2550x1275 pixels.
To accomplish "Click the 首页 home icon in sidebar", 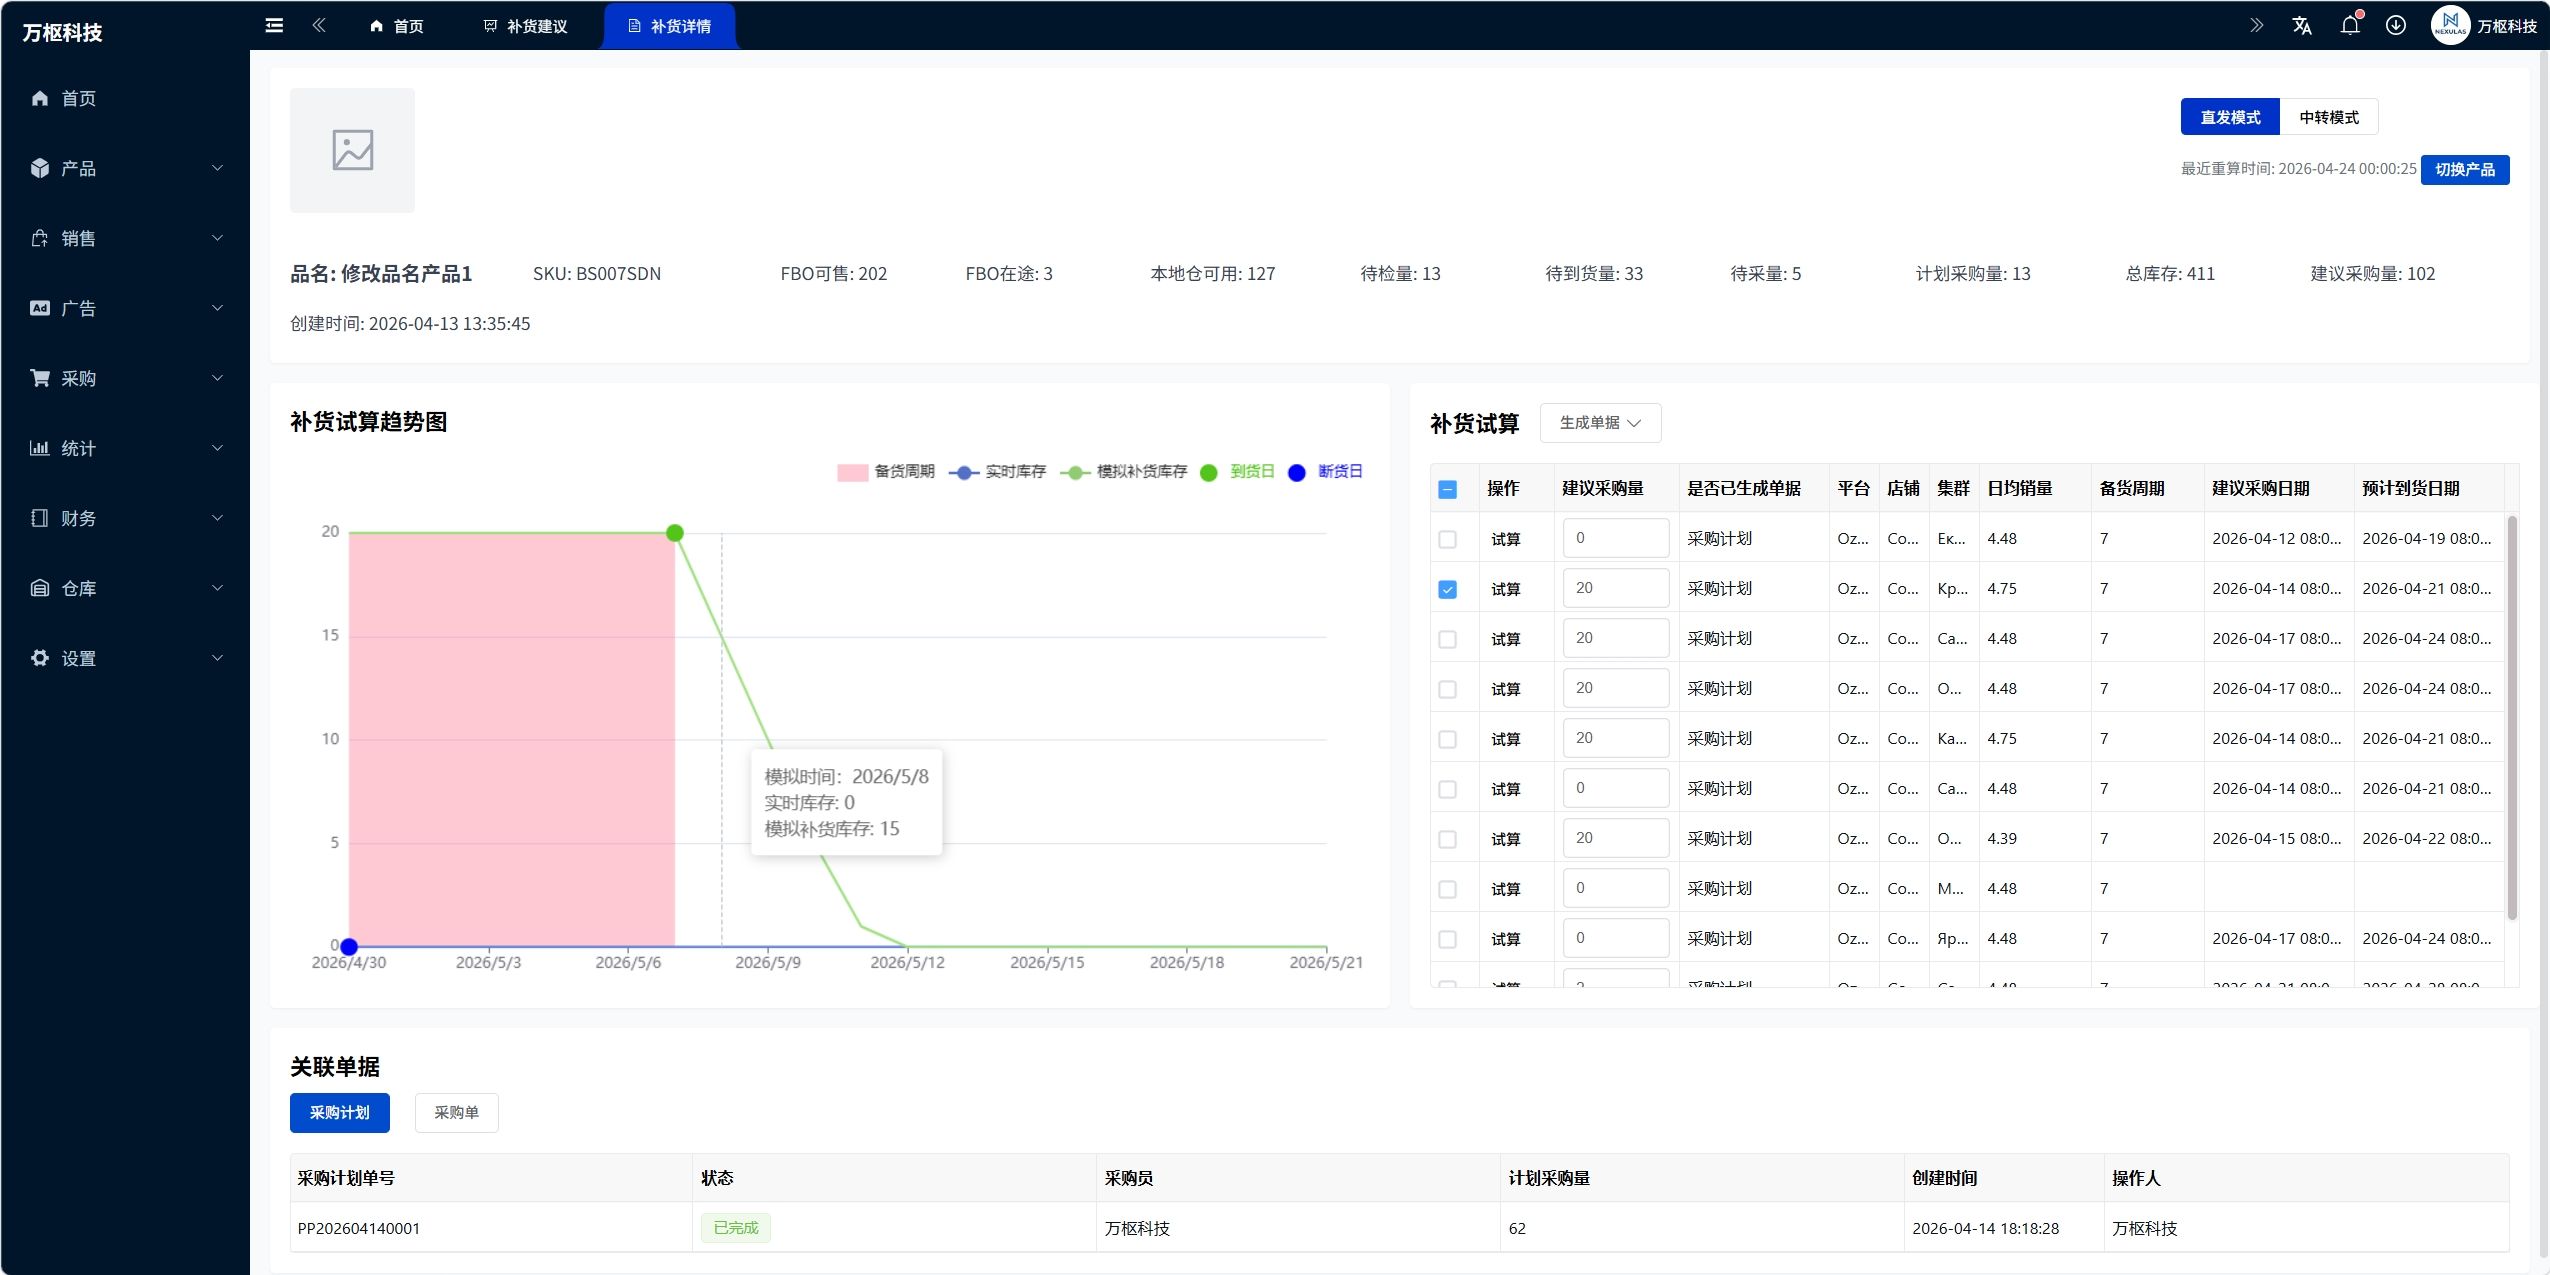I will click(x=40, y=98).
